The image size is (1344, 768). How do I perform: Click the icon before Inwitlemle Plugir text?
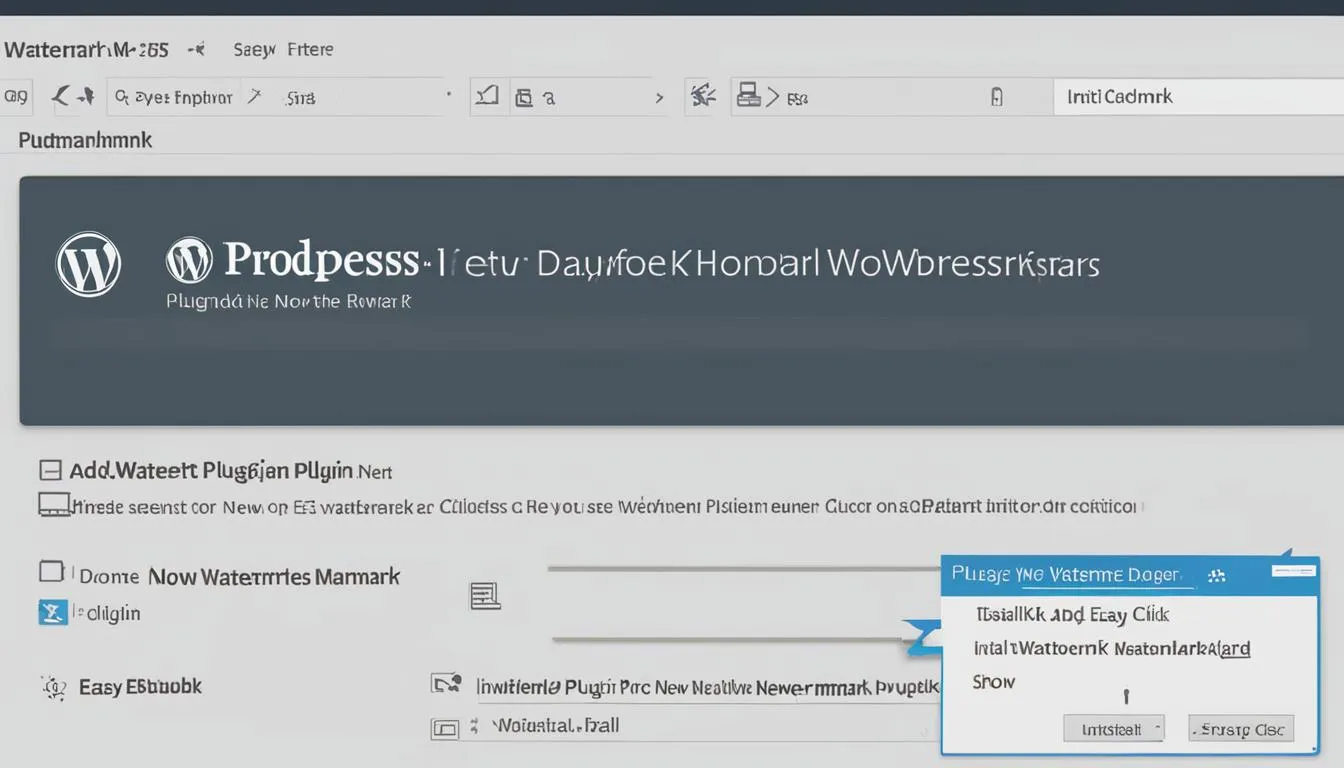point(446,684)
